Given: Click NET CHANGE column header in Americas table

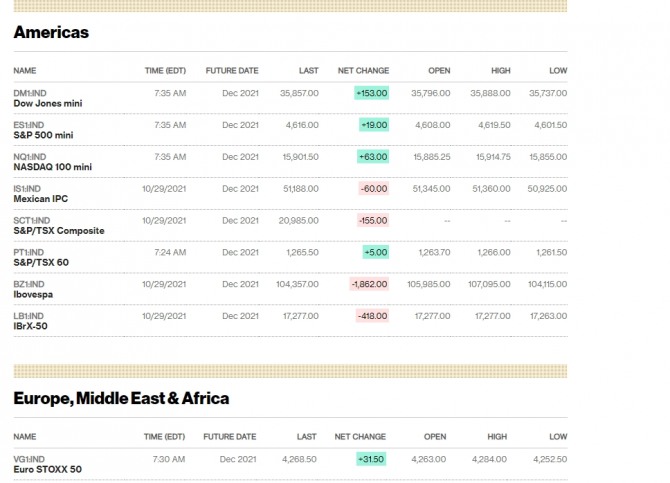Looking at the screenshot, I should [x=363, y=71].
